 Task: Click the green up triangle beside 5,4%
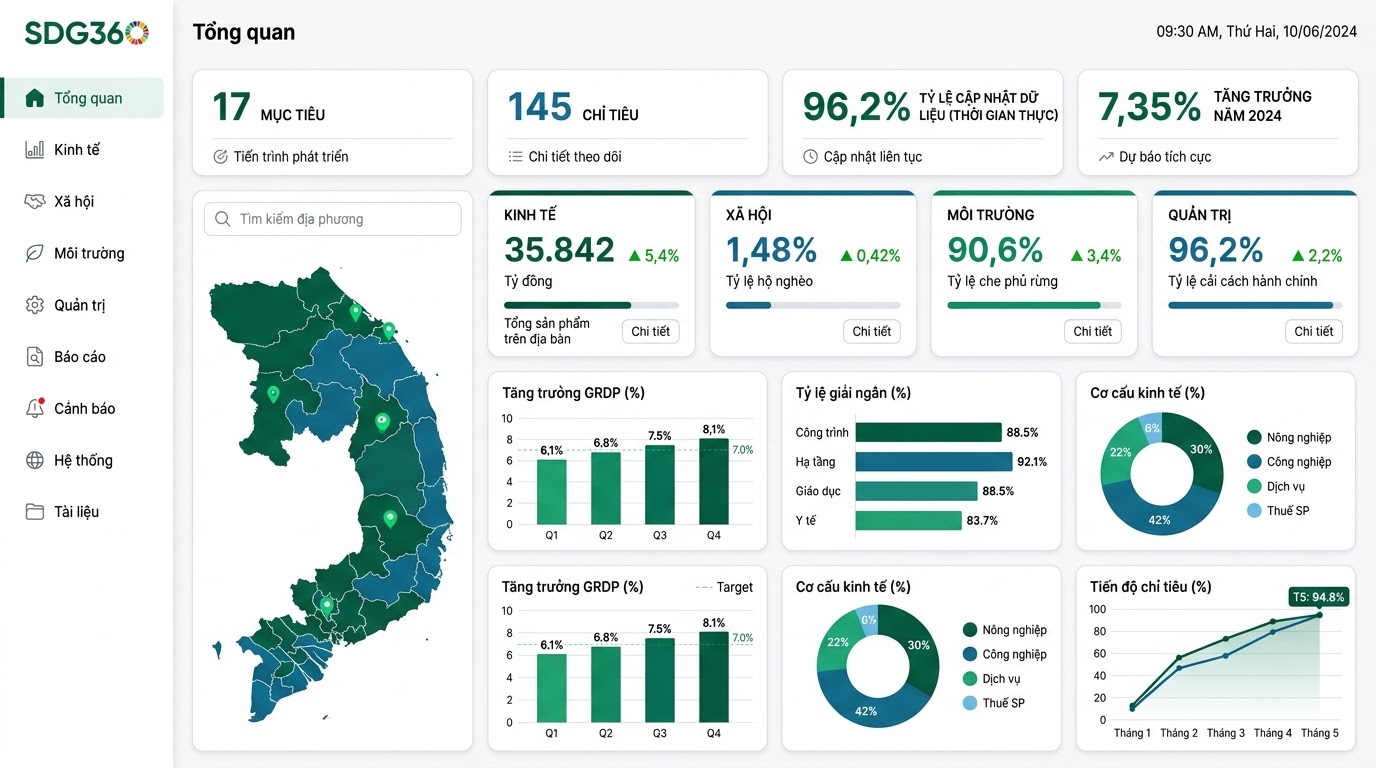pyautogui.click(x=634, y=256)
